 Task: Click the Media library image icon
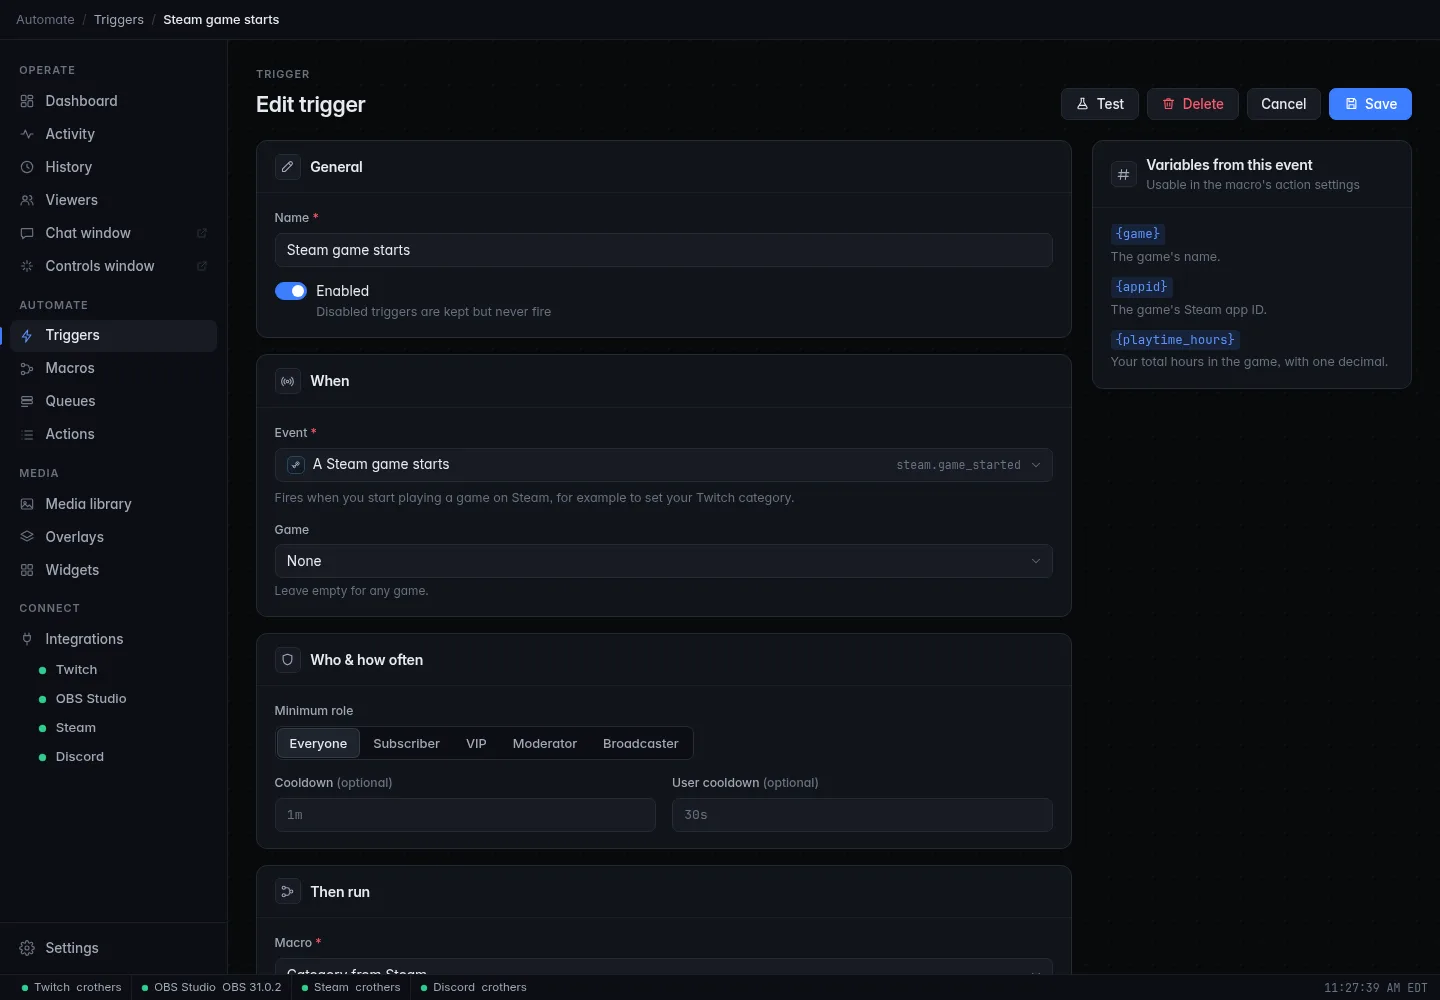point(27,504)
